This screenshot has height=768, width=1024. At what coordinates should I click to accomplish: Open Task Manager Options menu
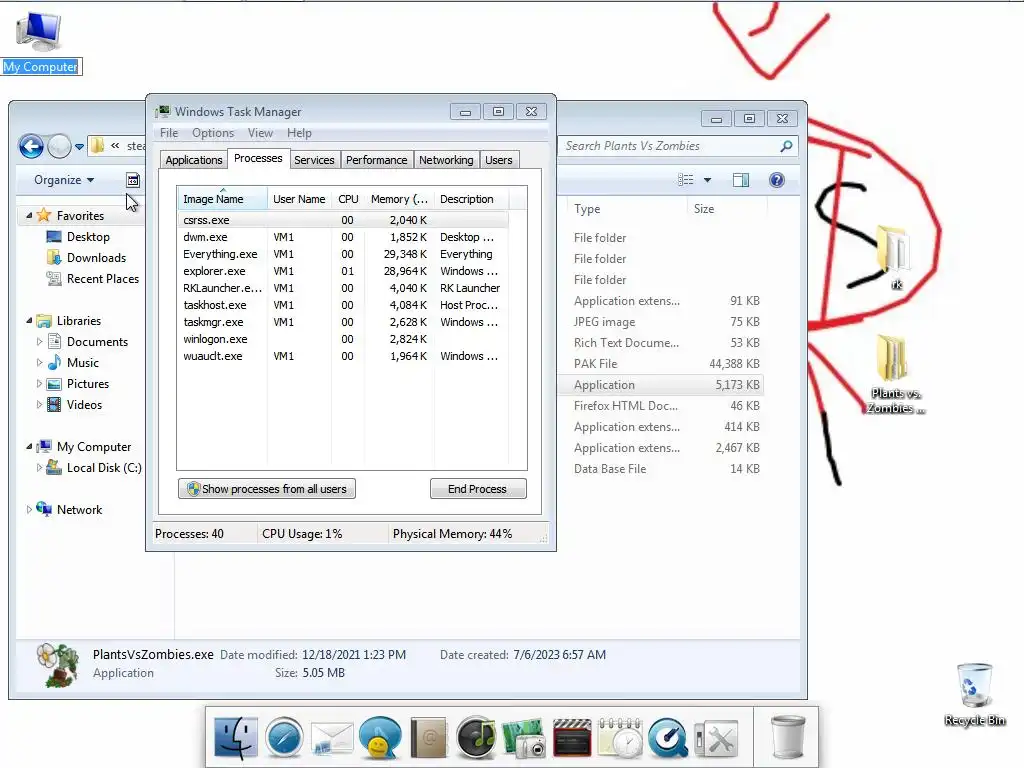click(x=213, y=133)
